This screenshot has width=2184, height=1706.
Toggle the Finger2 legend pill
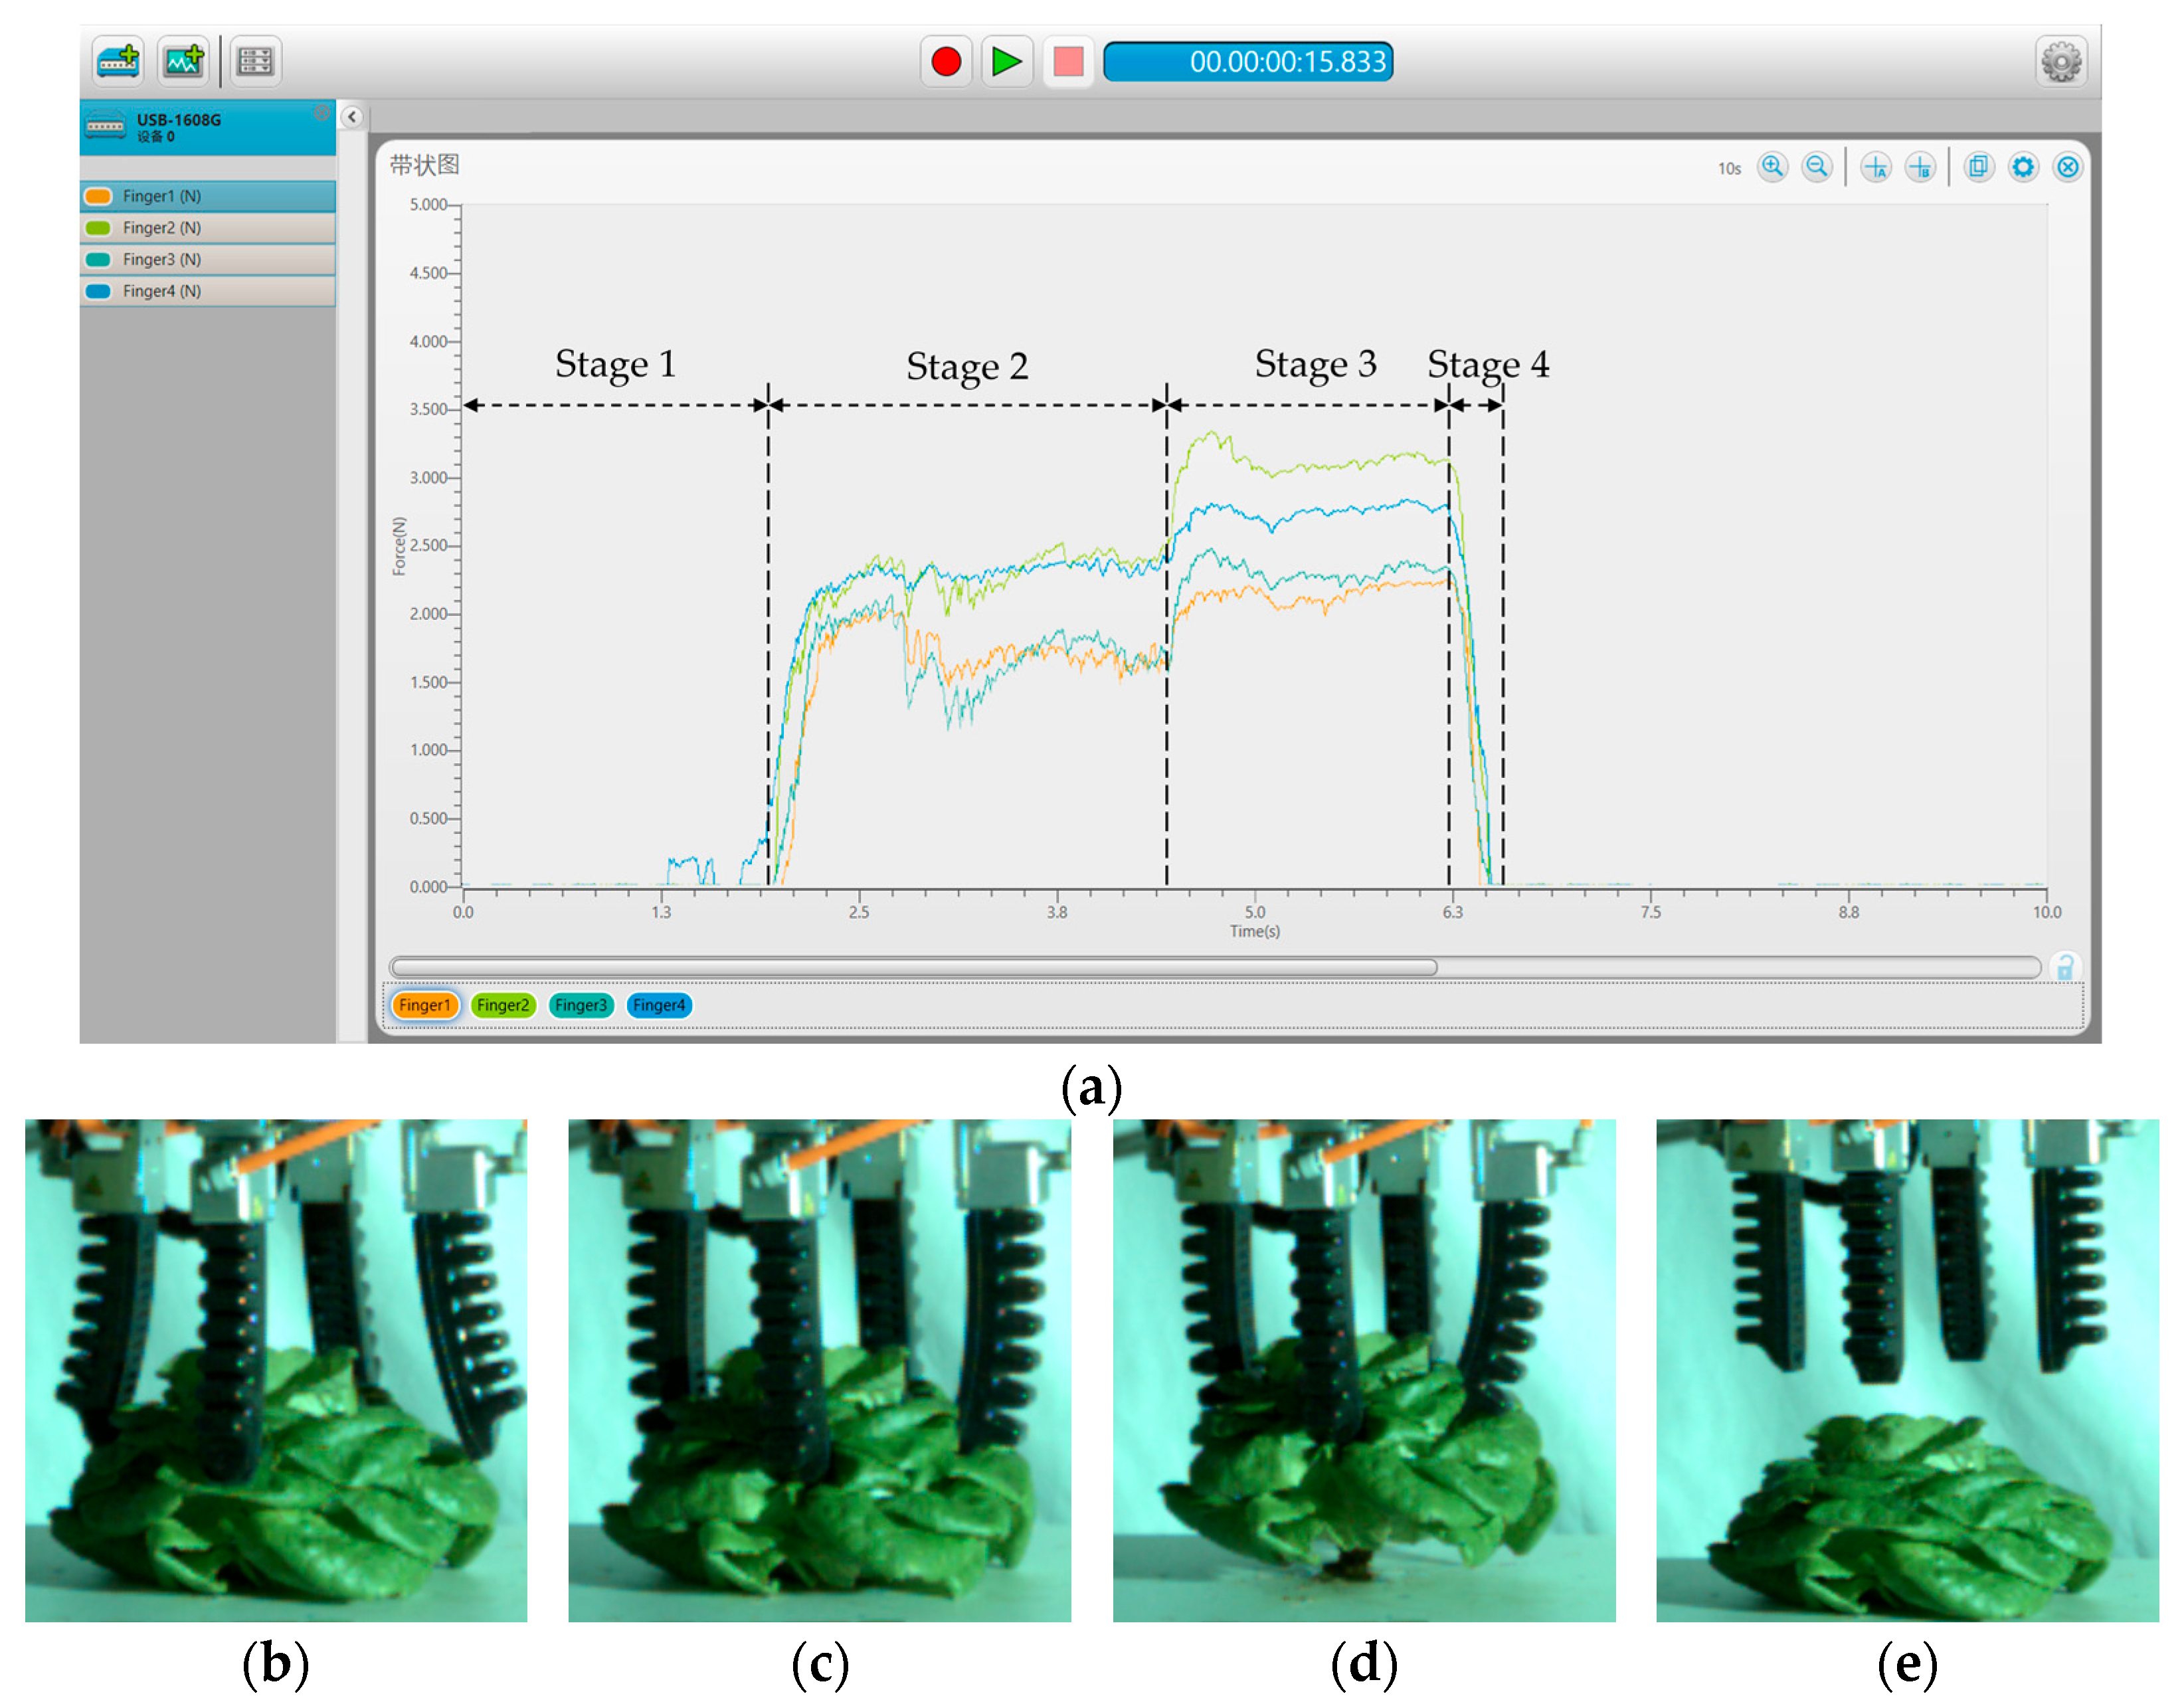pos(503,1005)
